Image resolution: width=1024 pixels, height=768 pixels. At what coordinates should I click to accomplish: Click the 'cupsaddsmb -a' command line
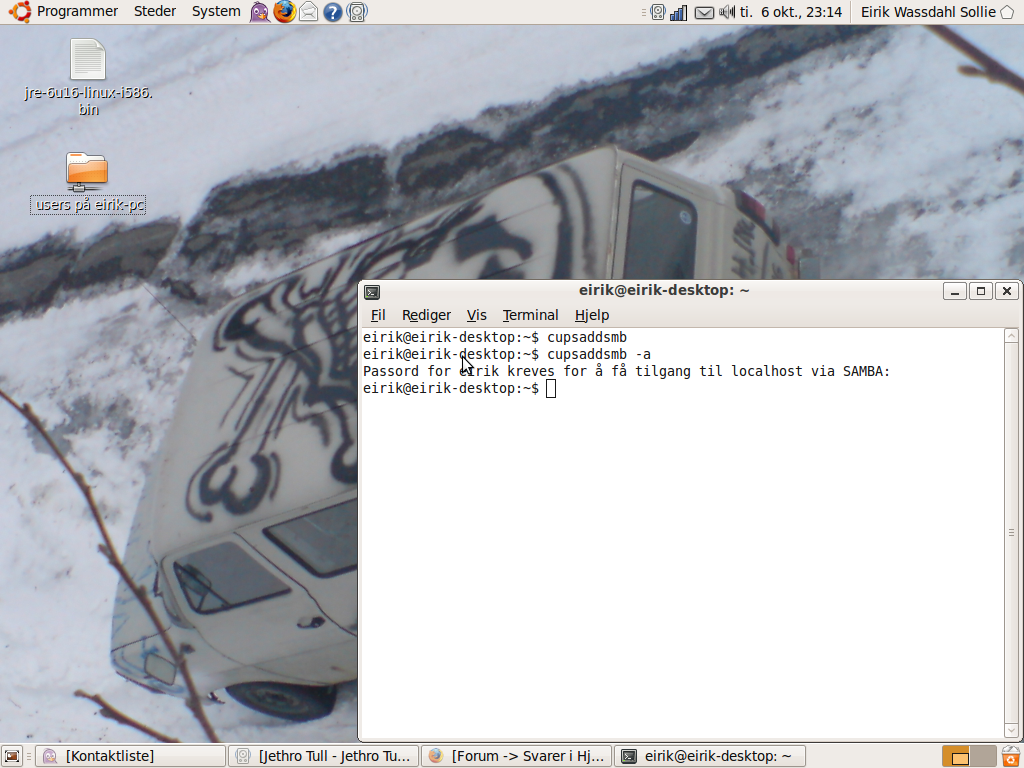[507, 354]
